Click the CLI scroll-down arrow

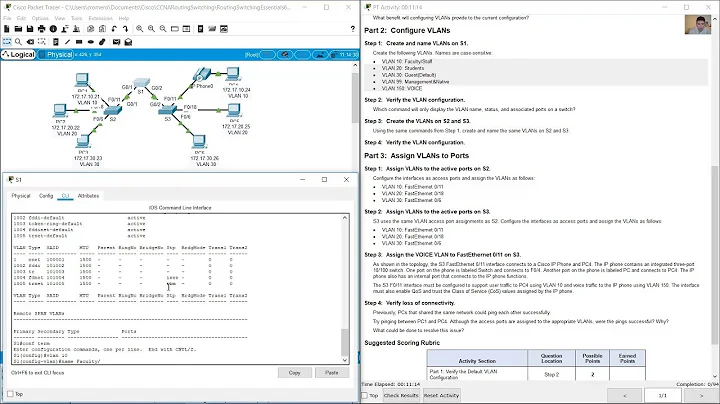coord(345,360)
